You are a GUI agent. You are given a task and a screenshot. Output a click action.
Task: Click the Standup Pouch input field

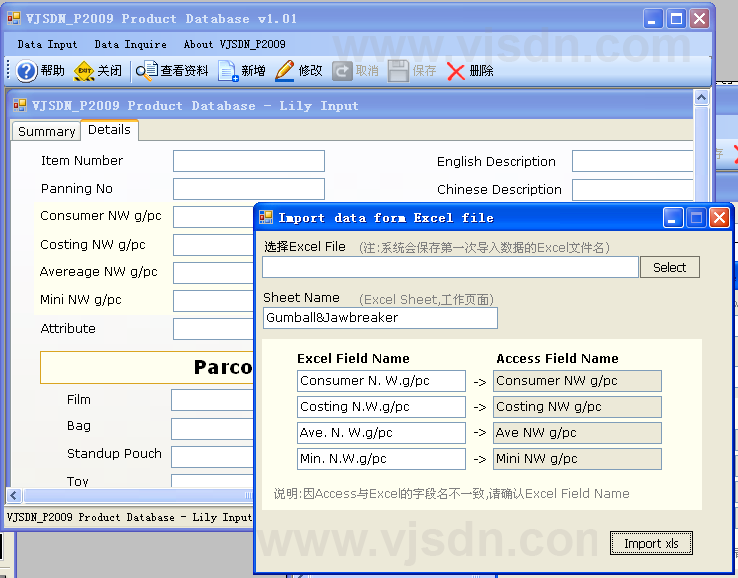[212, 457]
